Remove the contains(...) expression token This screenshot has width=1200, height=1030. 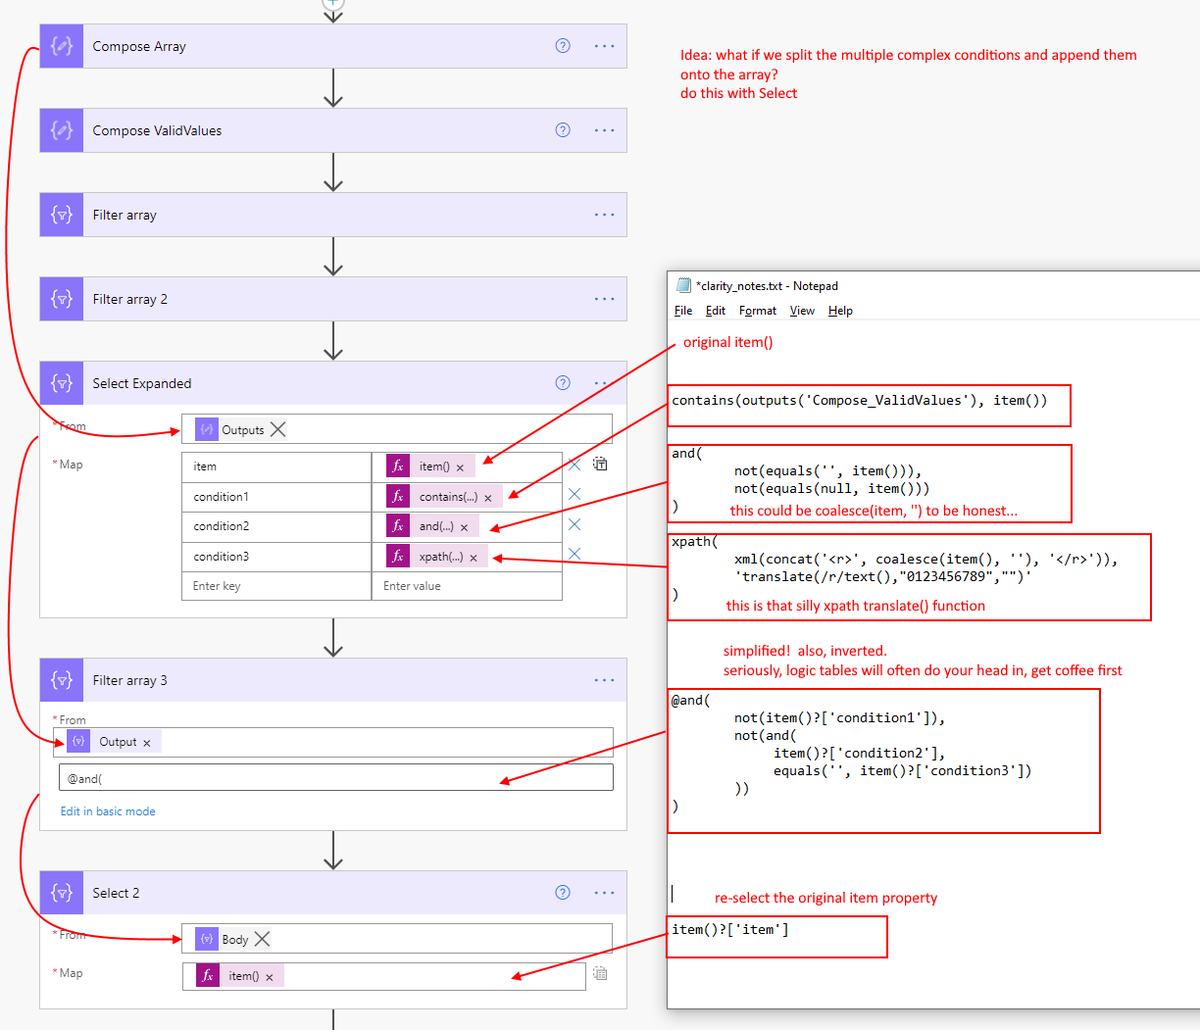pyautogui.click(x=488, y=497)
